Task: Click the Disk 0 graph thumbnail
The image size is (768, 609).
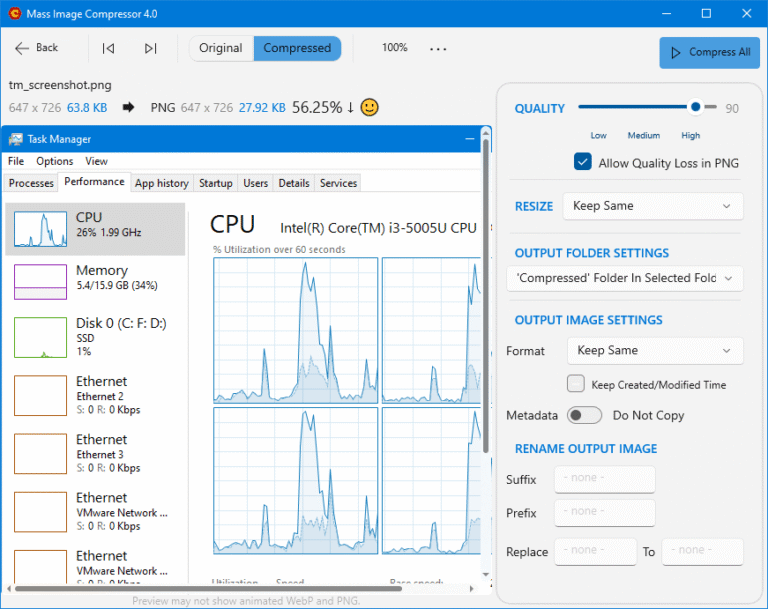Action: pos(40,338)
